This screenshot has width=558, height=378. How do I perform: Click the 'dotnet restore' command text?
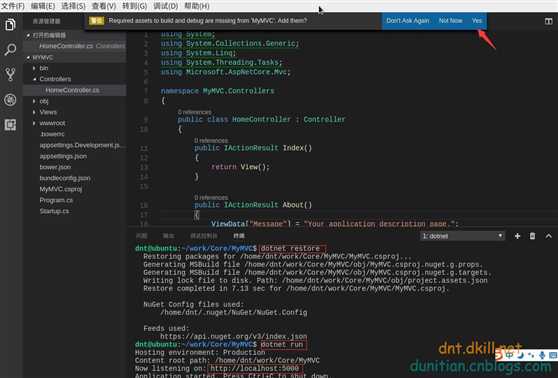290,248
